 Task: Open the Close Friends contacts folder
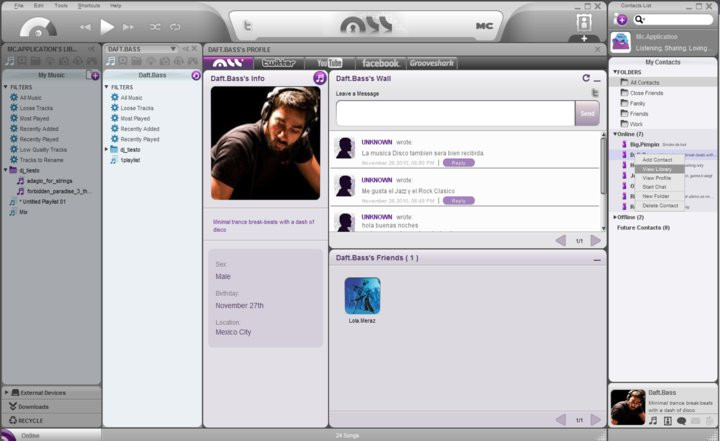(x=647, y=93)
